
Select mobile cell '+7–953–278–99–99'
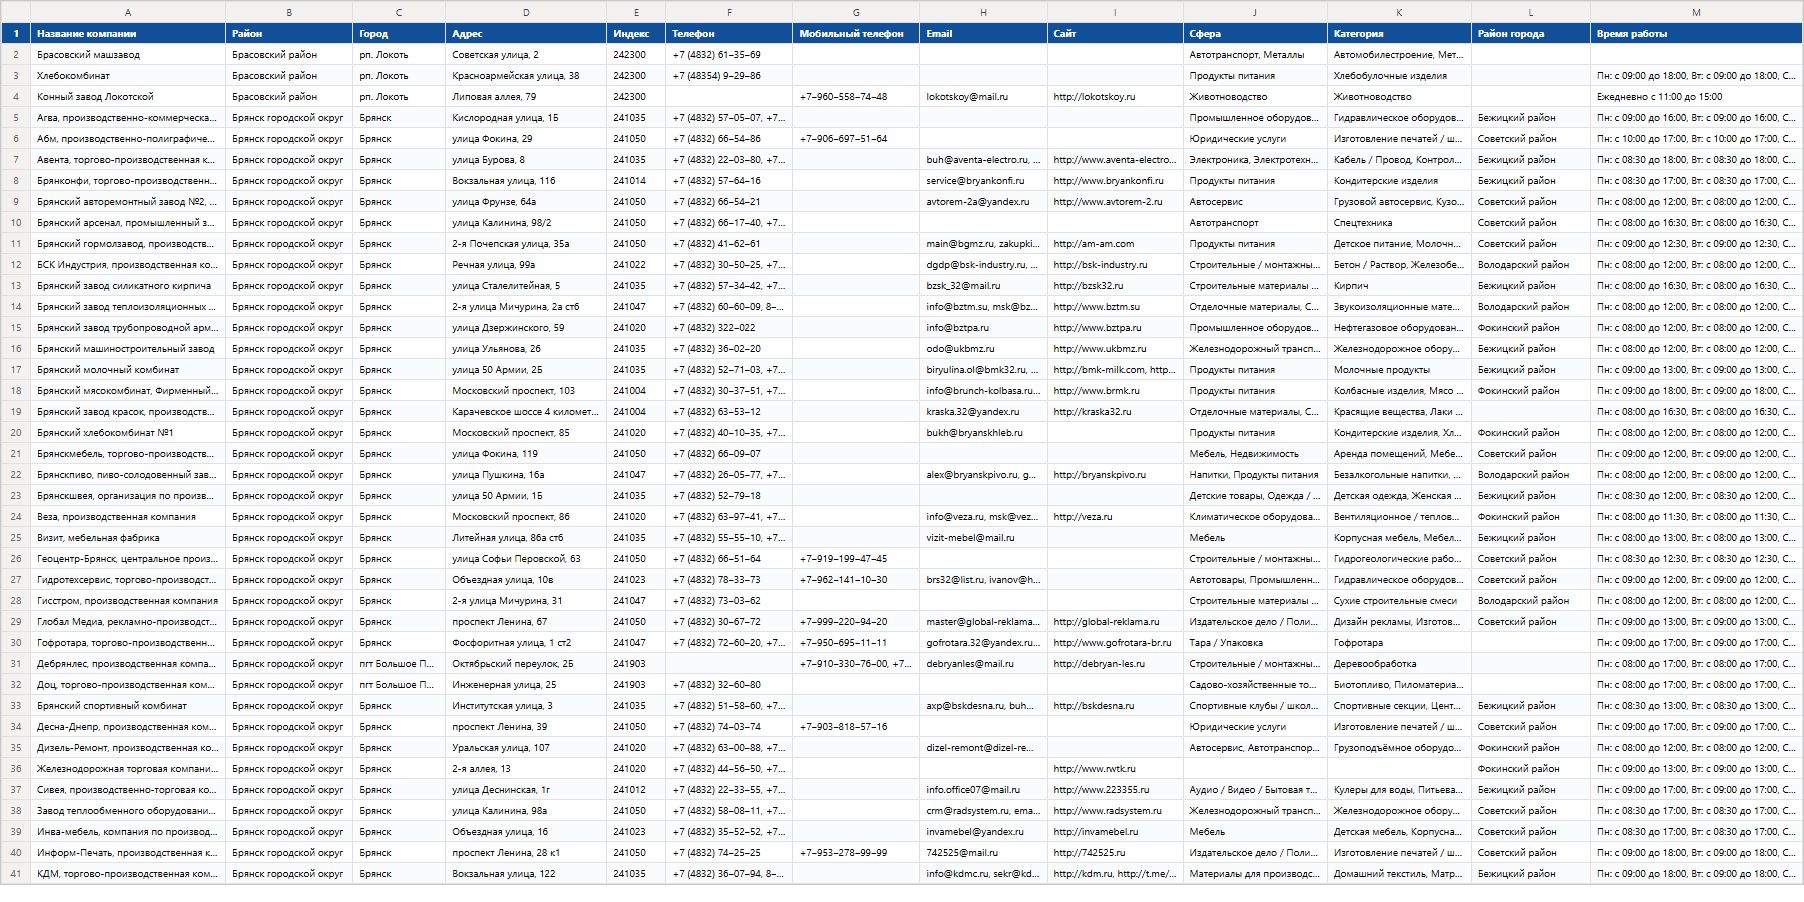[x=856, y=853]
